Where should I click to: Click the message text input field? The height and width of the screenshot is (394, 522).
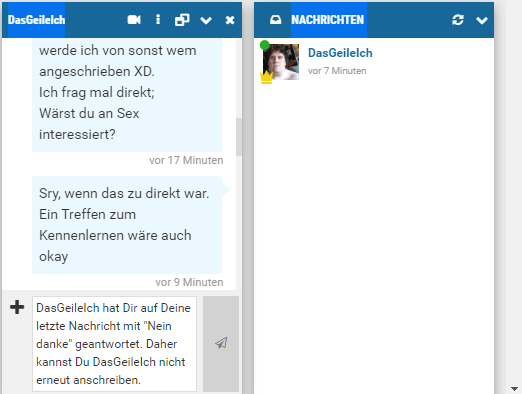(x=114, y=344)
